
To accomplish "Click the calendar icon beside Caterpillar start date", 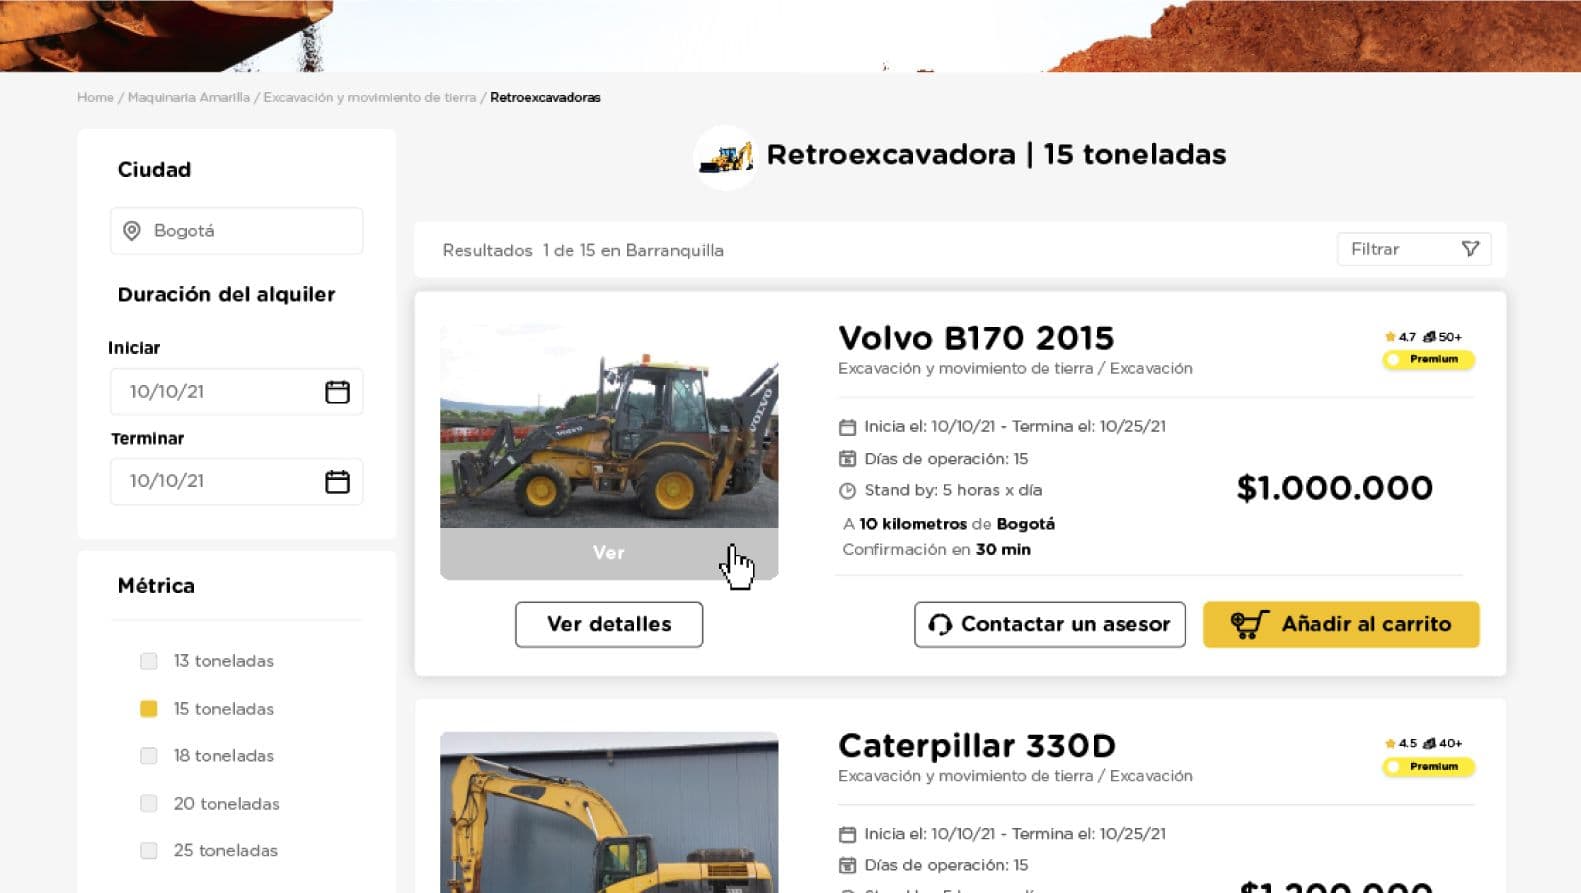I will [847, 834].
